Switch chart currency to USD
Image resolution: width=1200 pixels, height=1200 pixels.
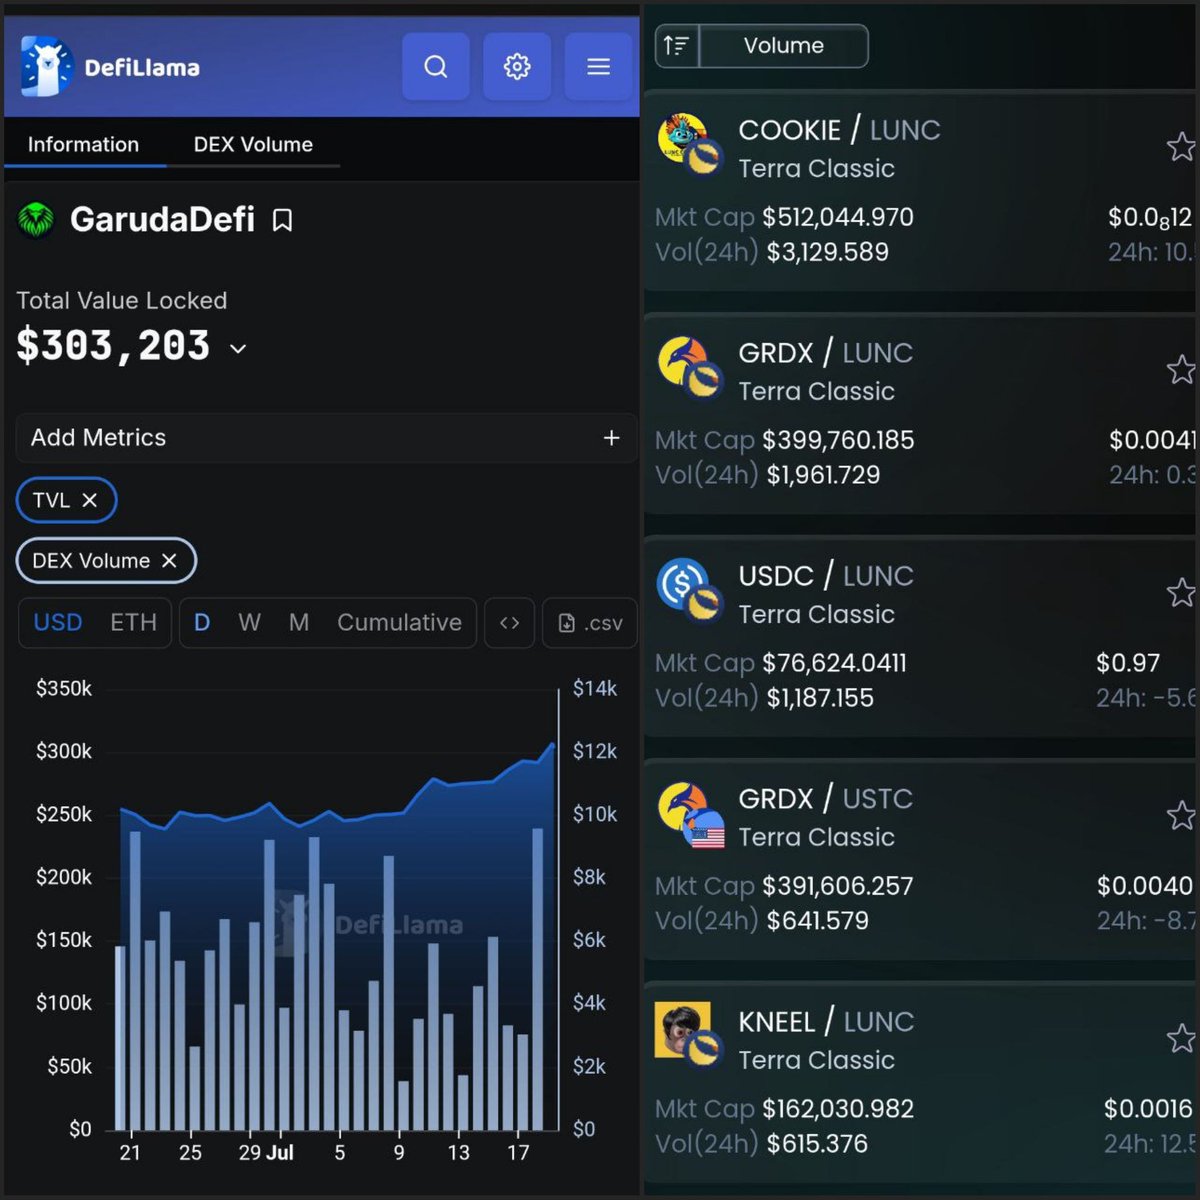click(58, 623)
